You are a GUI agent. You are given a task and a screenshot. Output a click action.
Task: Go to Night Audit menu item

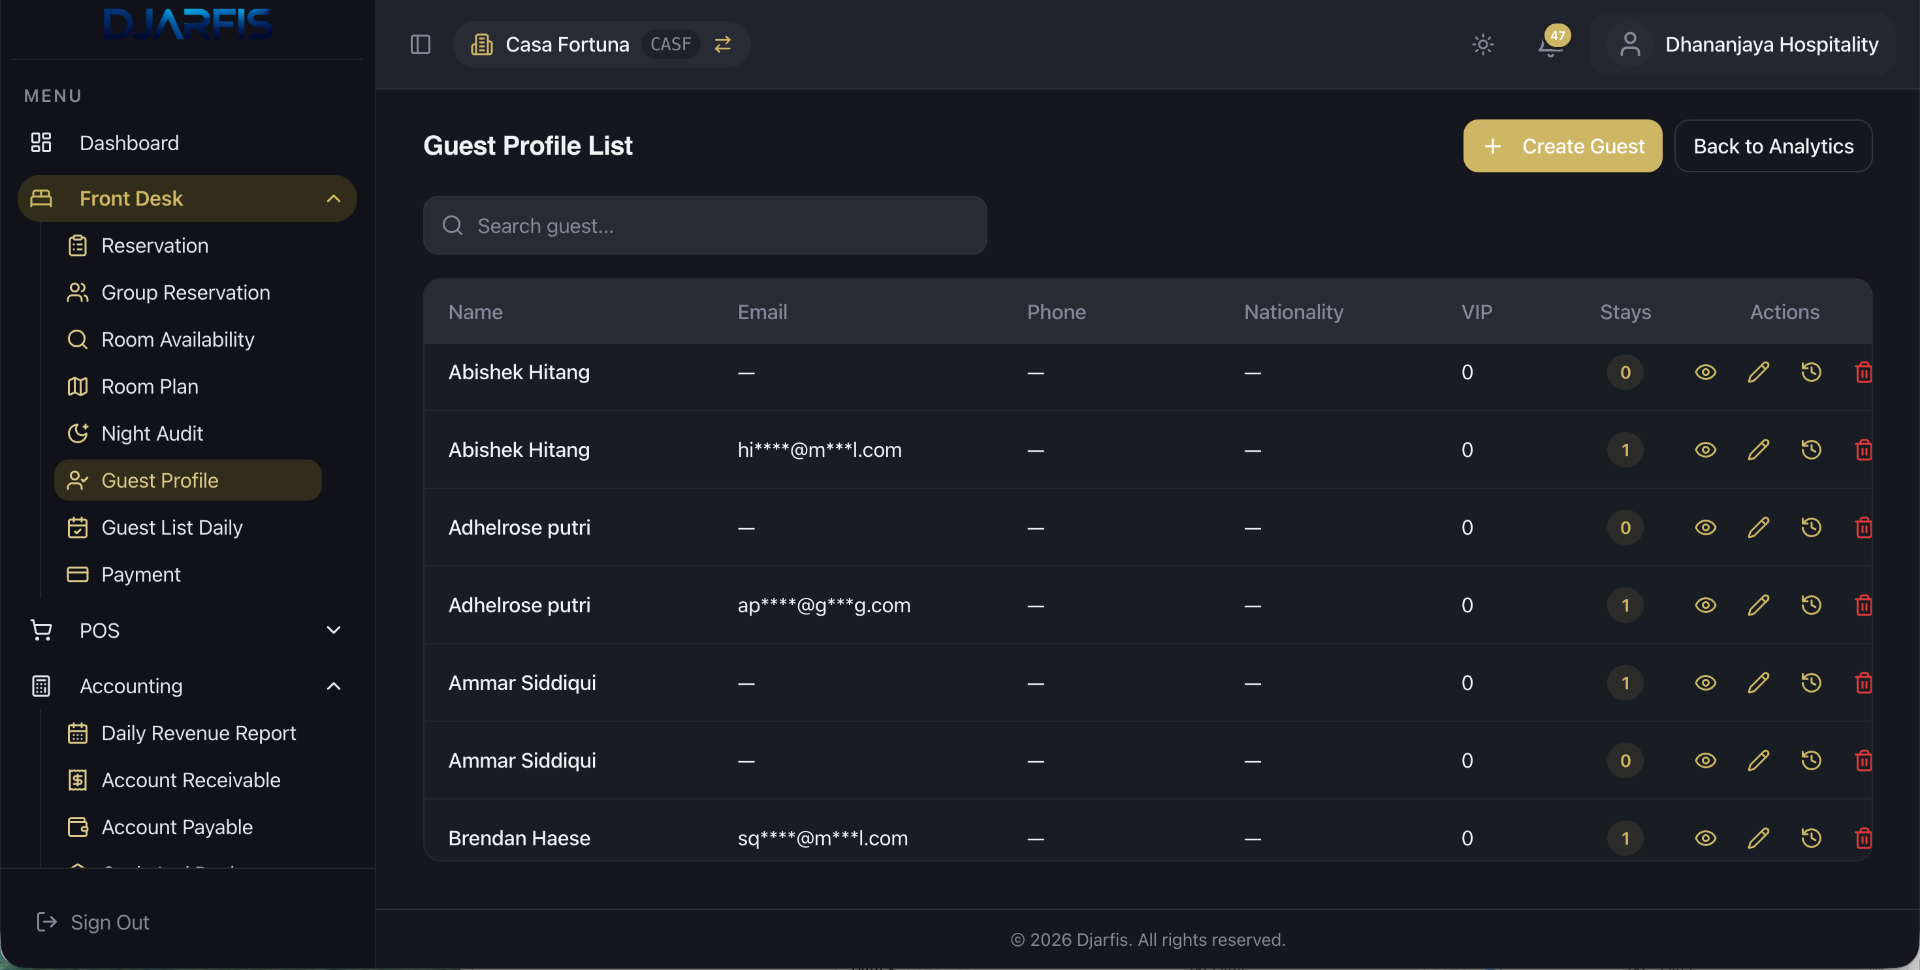pos(152,434)
